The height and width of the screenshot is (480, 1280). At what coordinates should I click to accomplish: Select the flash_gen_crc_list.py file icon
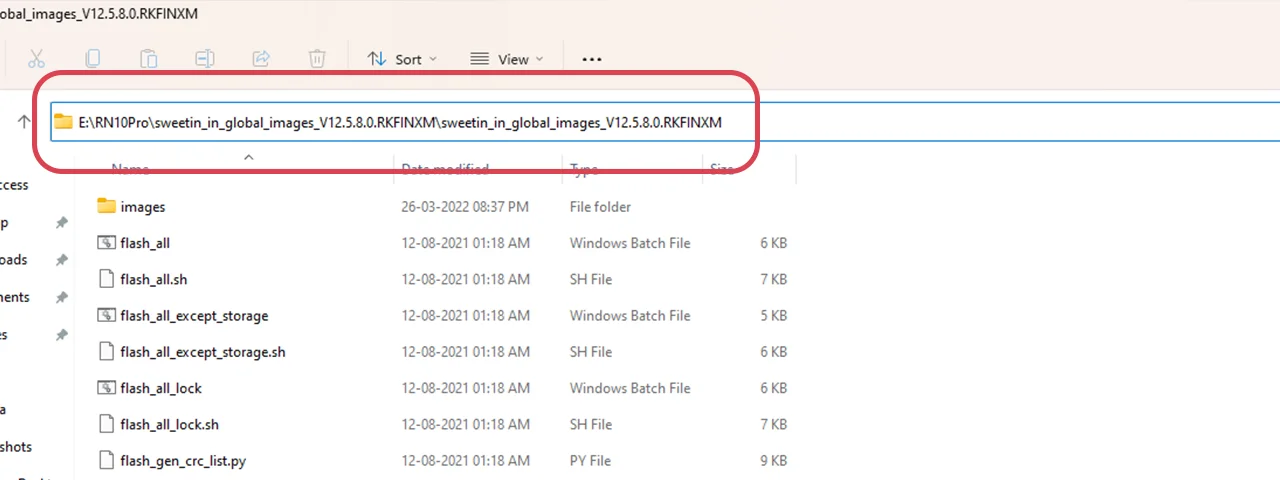[107, 461]
